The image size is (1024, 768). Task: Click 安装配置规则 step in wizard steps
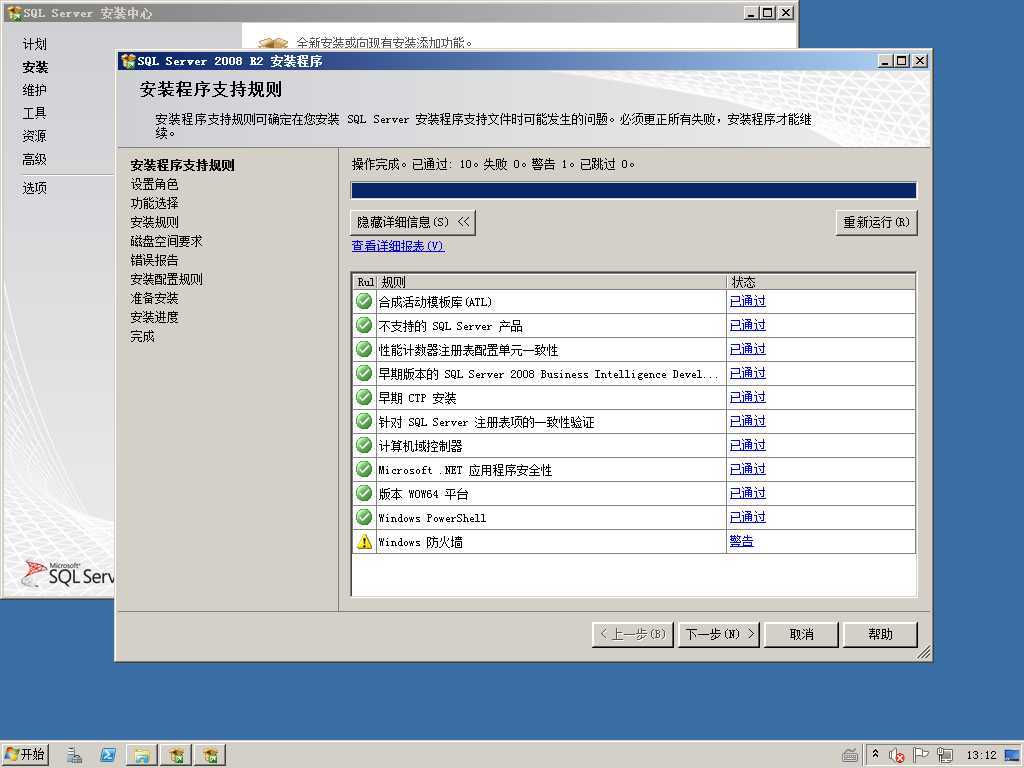167,279
